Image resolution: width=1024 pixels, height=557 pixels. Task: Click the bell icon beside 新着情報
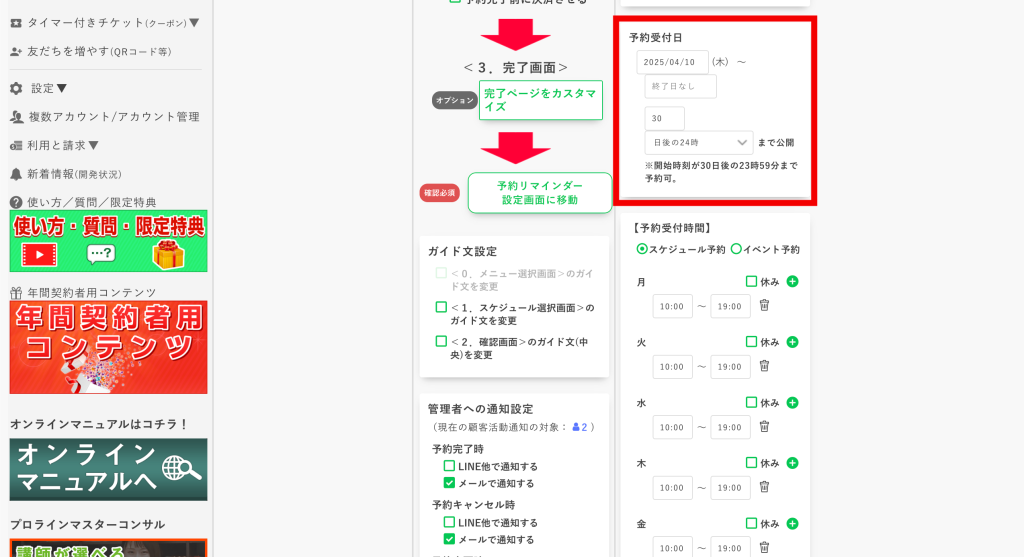click(16, 174)
